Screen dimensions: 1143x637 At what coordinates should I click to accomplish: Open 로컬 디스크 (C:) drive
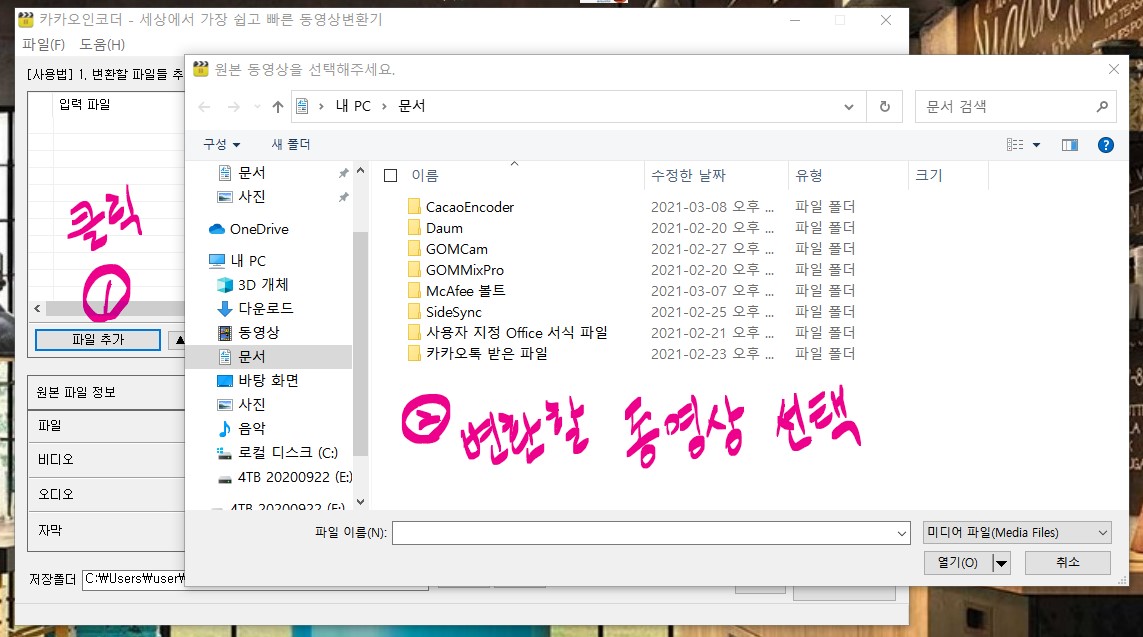(x=287, y=453)
